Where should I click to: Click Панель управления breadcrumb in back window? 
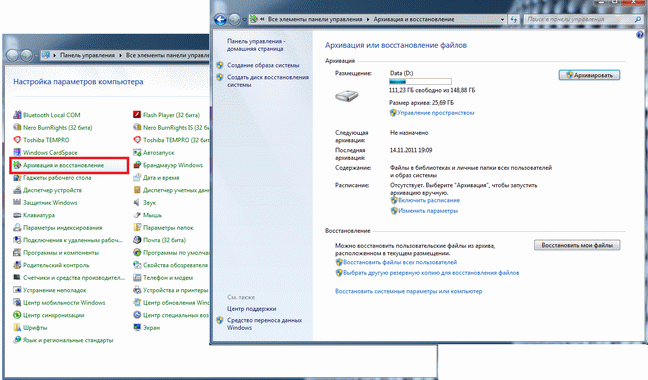tap(87, 55)
